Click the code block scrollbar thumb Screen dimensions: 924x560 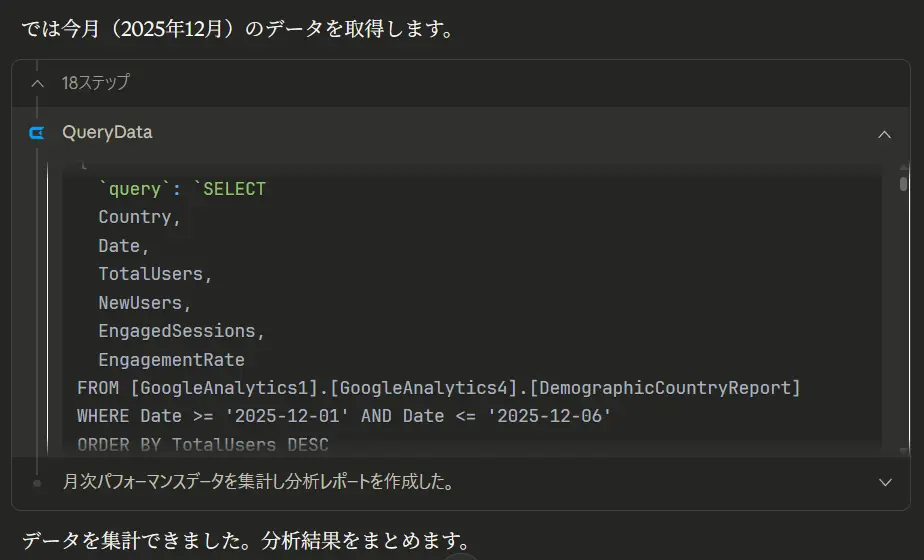pyautogui.click(x=903, y=184)
